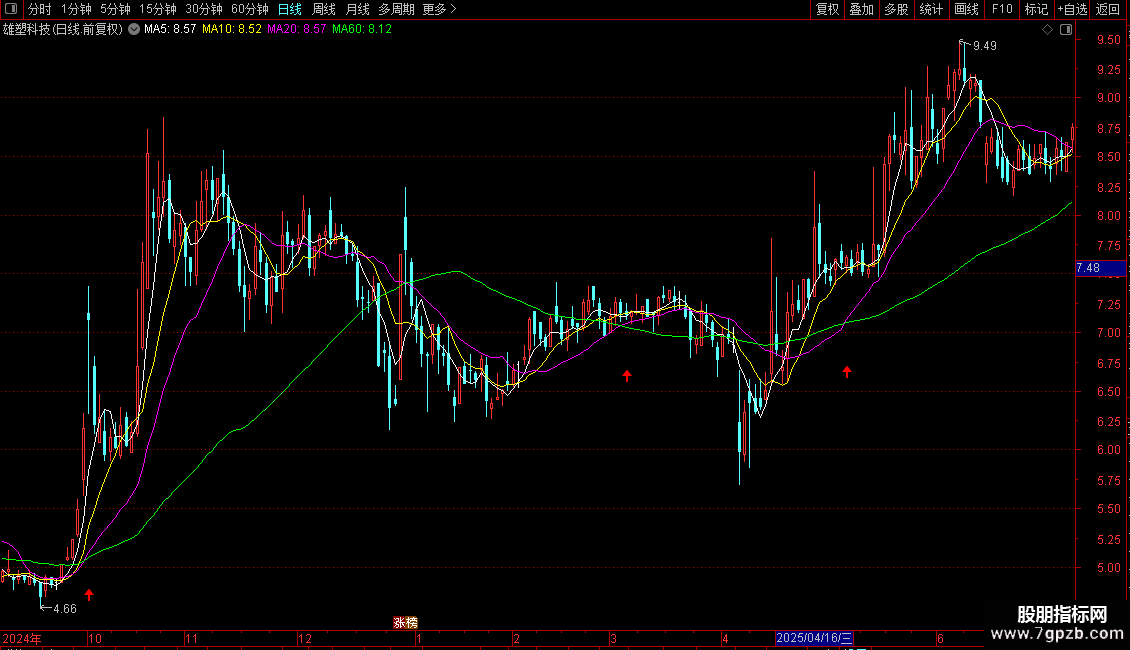Click the 复权 adjustment button
Screen dimensions: 1130x650
(827, 9)
